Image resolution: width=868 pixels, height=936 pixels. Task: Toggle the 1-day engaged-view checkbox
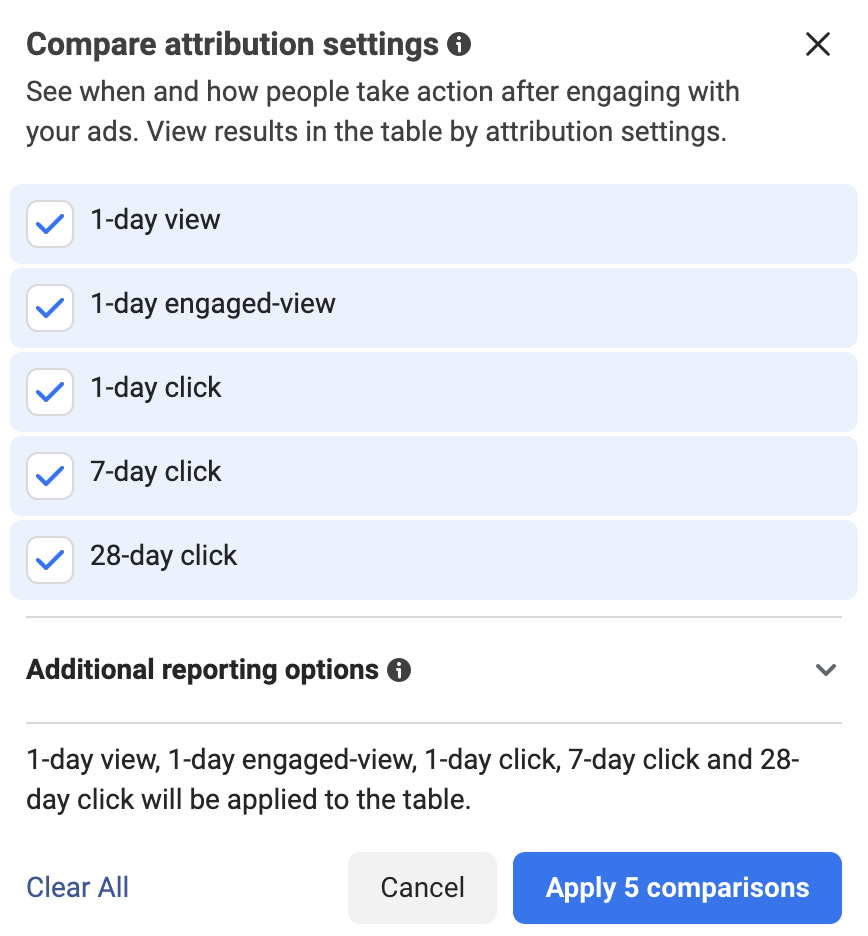tap(50, 308)
